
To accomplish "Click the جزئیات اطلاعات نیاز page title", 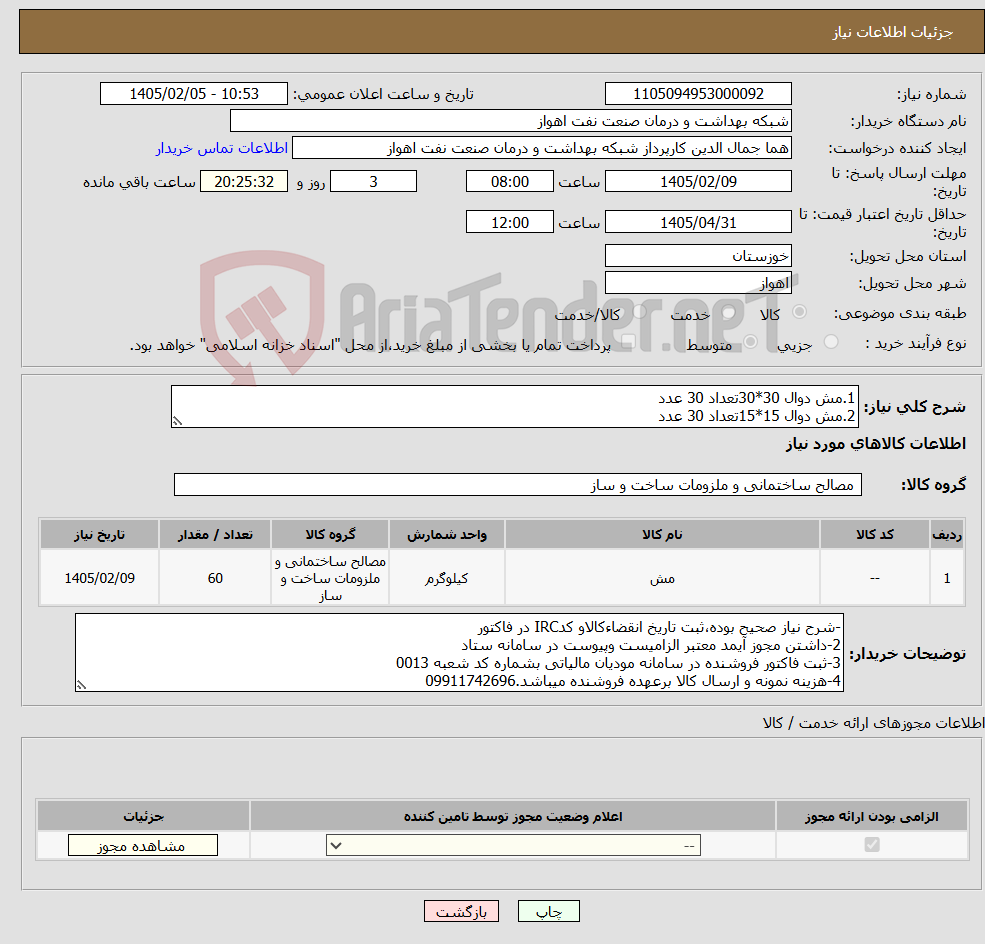I will coord(893,32).
